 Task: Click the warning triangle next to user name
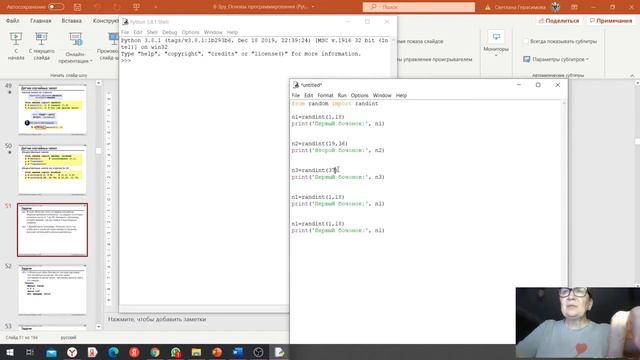coord(488,7)
